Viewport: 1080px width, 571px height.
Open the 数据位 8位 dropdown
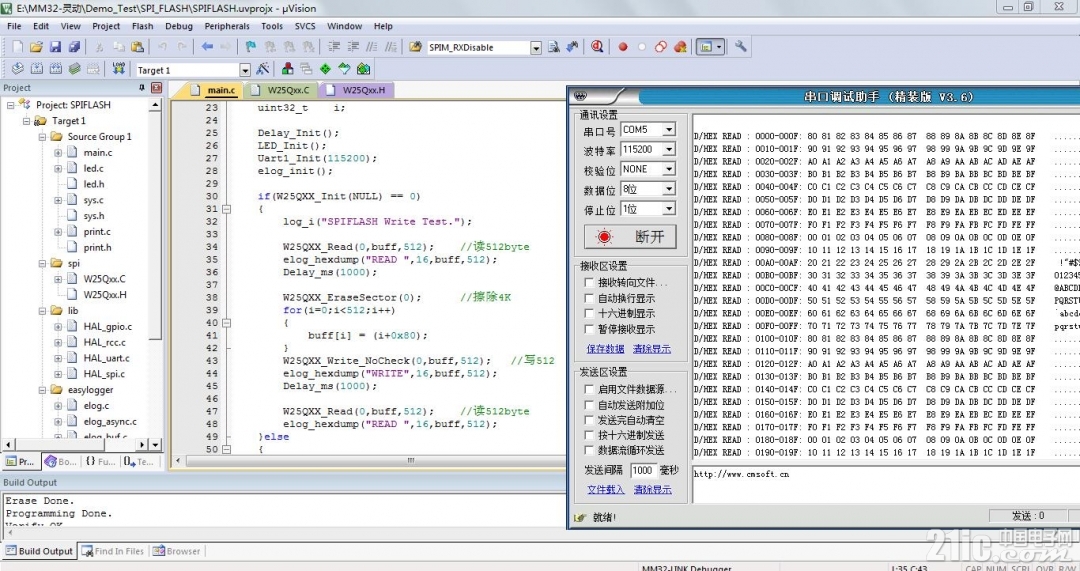pyautogui.click(x=669, y=189)
